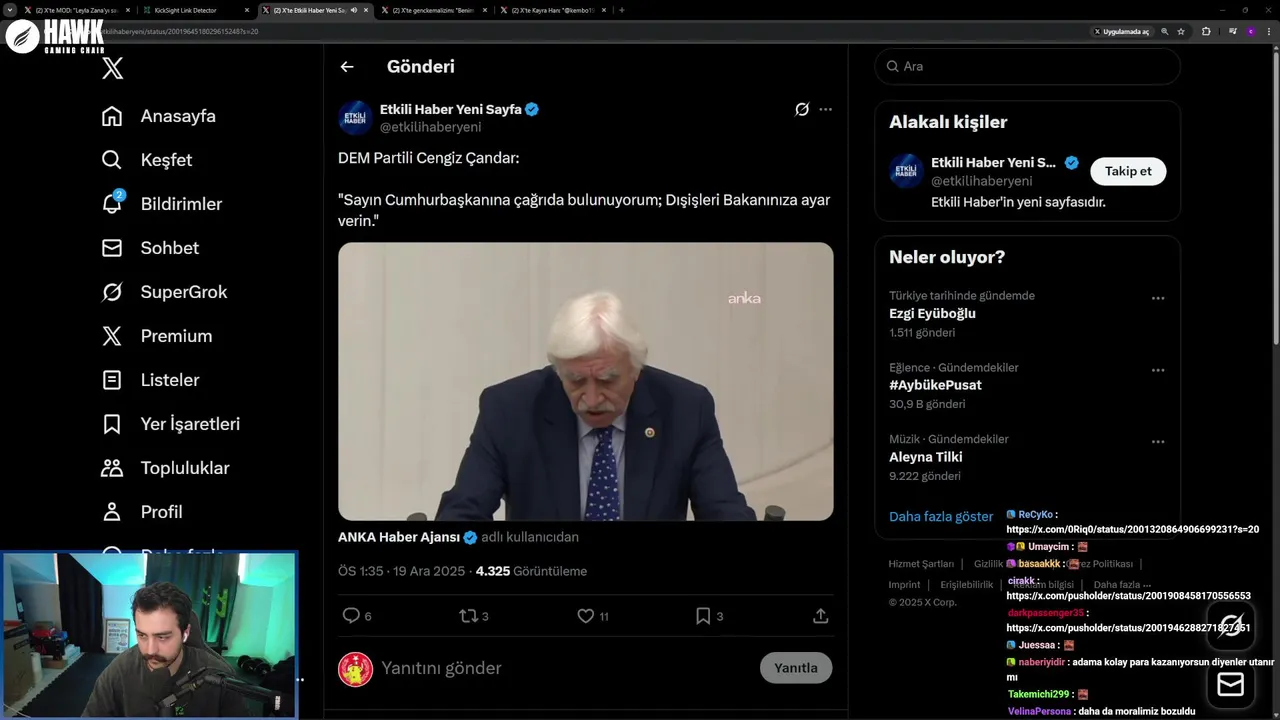Open floating Grok button at bottom right
This screenshot has width=1280, height=720.
coord(1231,625)
